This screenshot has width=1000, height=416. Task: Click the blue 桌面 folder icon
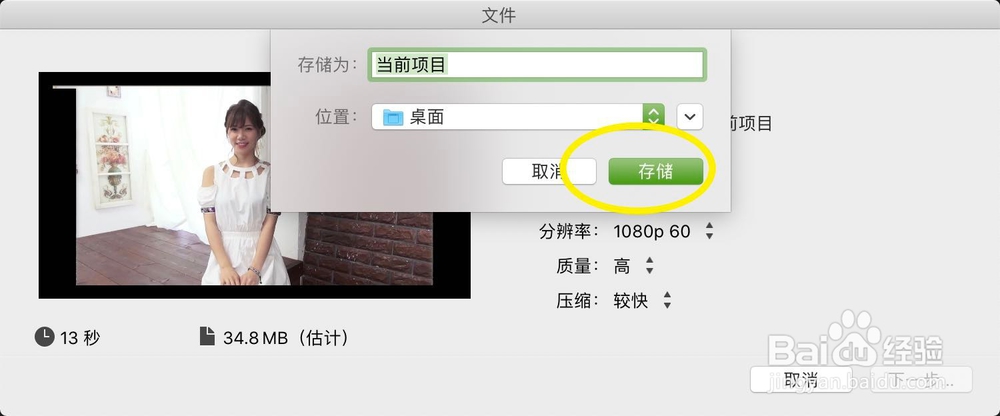[x=393, y=117]
